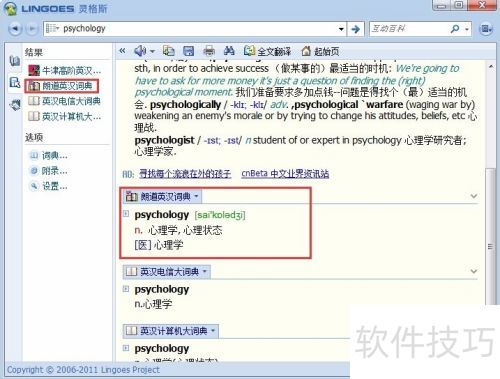The image size is (500, 379).
Task: Click the Lingoes parrot logo in the title bar
Action: [x=10, y=8]
